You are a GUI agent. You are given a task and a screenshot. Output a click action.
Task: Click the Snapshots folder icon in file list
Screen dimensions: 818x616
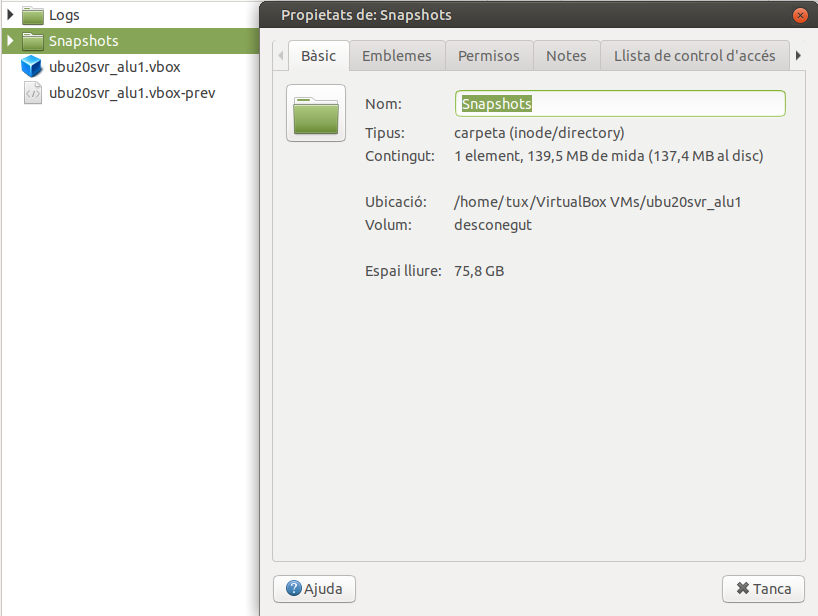pyautogui.click(x=33, y=41)
